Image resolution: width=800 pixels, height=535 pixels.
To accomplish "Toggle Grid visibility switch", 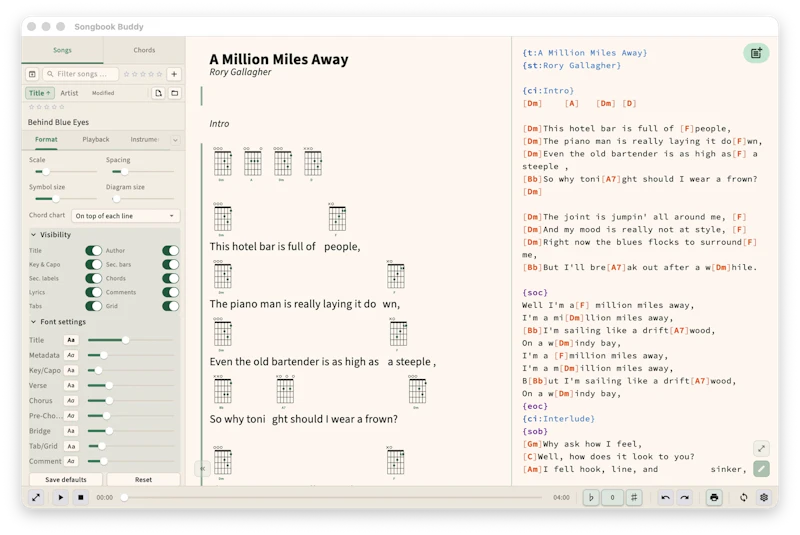I will click(x=170, y=306).
